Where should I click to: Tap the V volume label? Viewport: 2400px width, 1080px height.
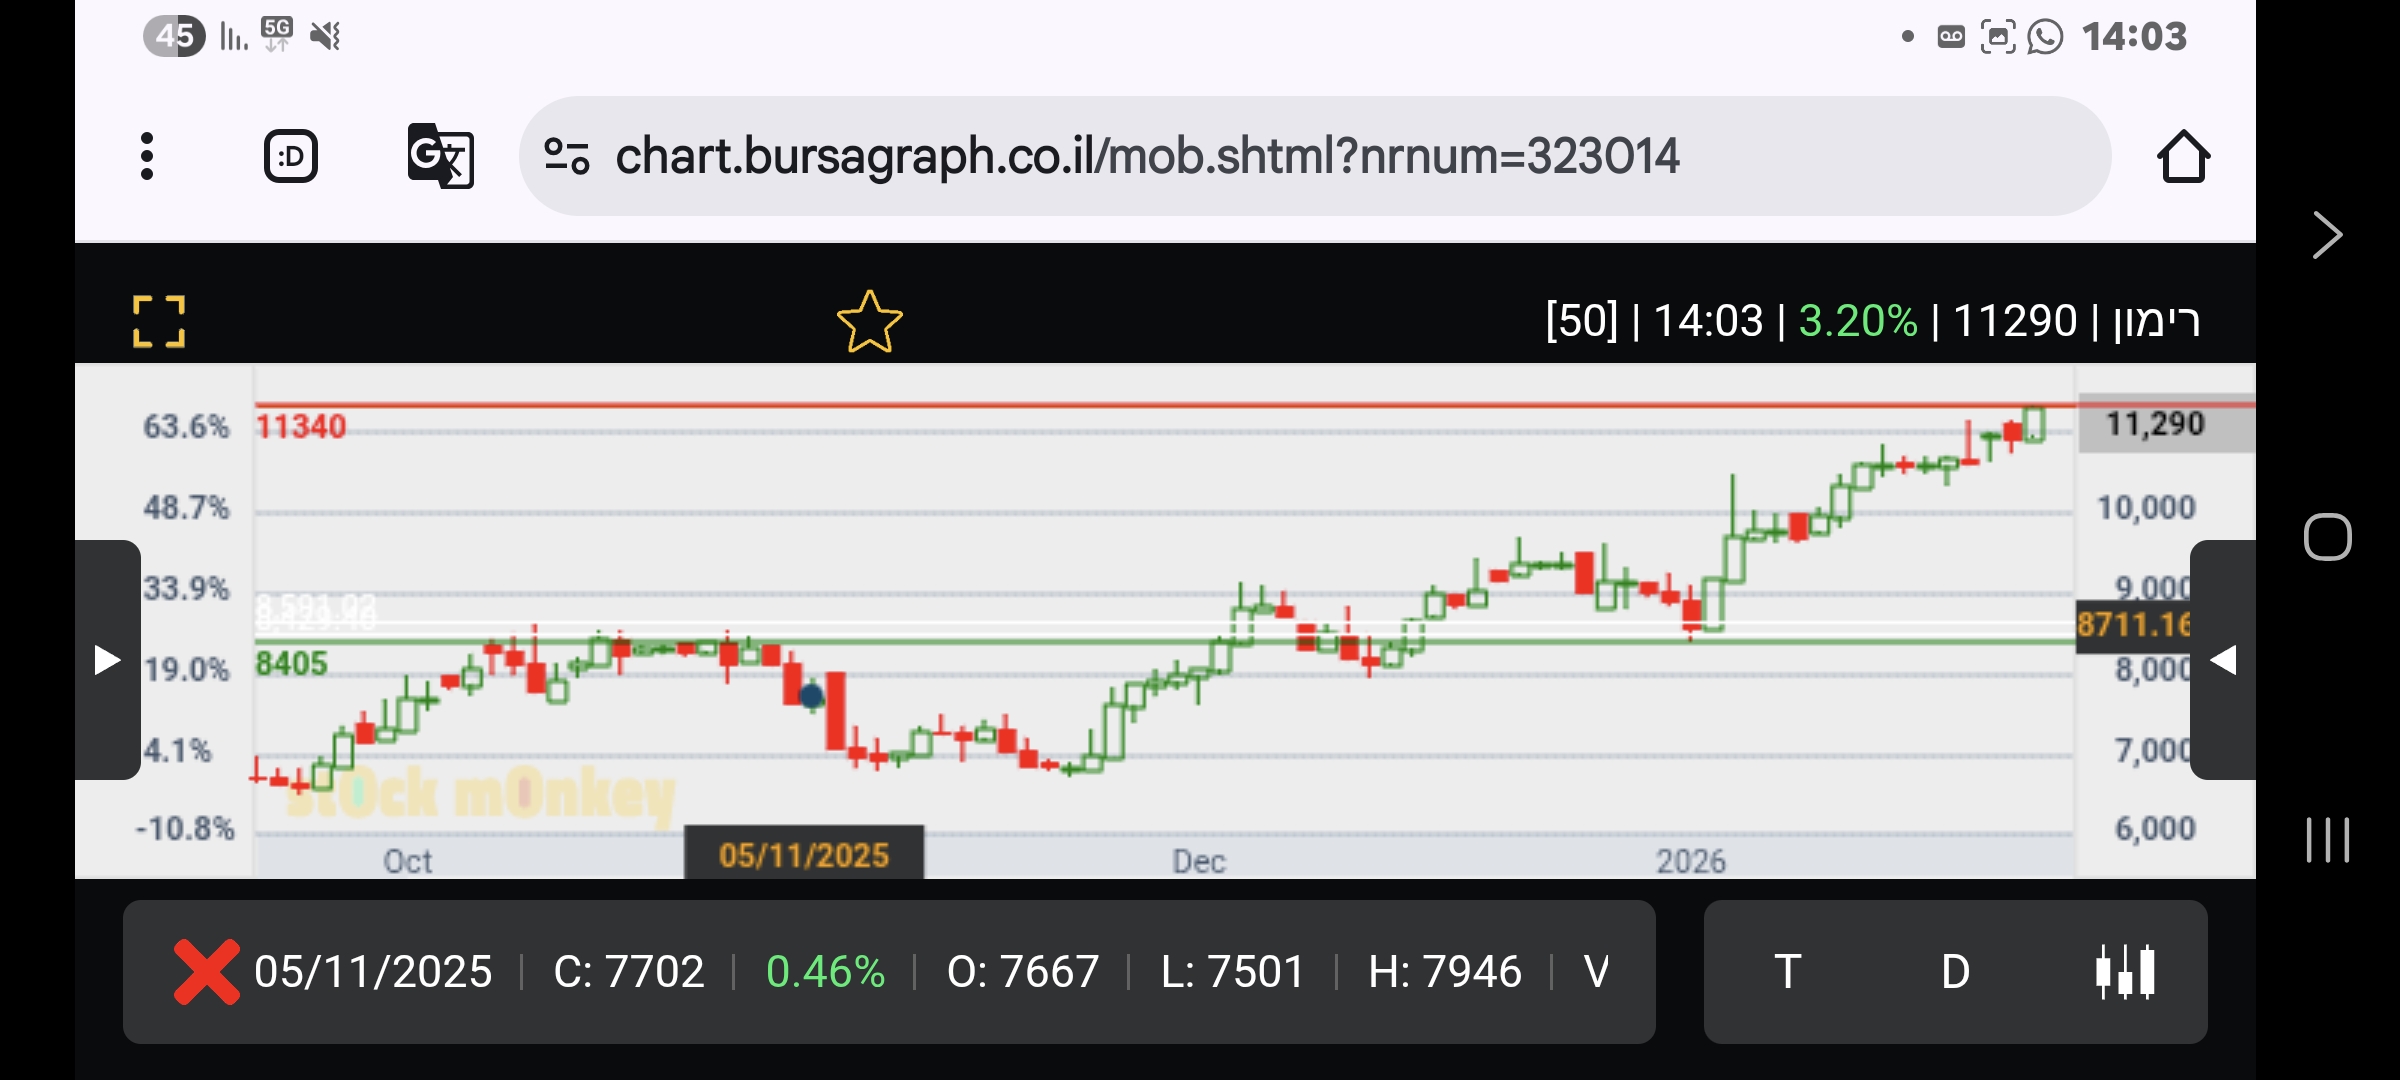coord(1596,971)
